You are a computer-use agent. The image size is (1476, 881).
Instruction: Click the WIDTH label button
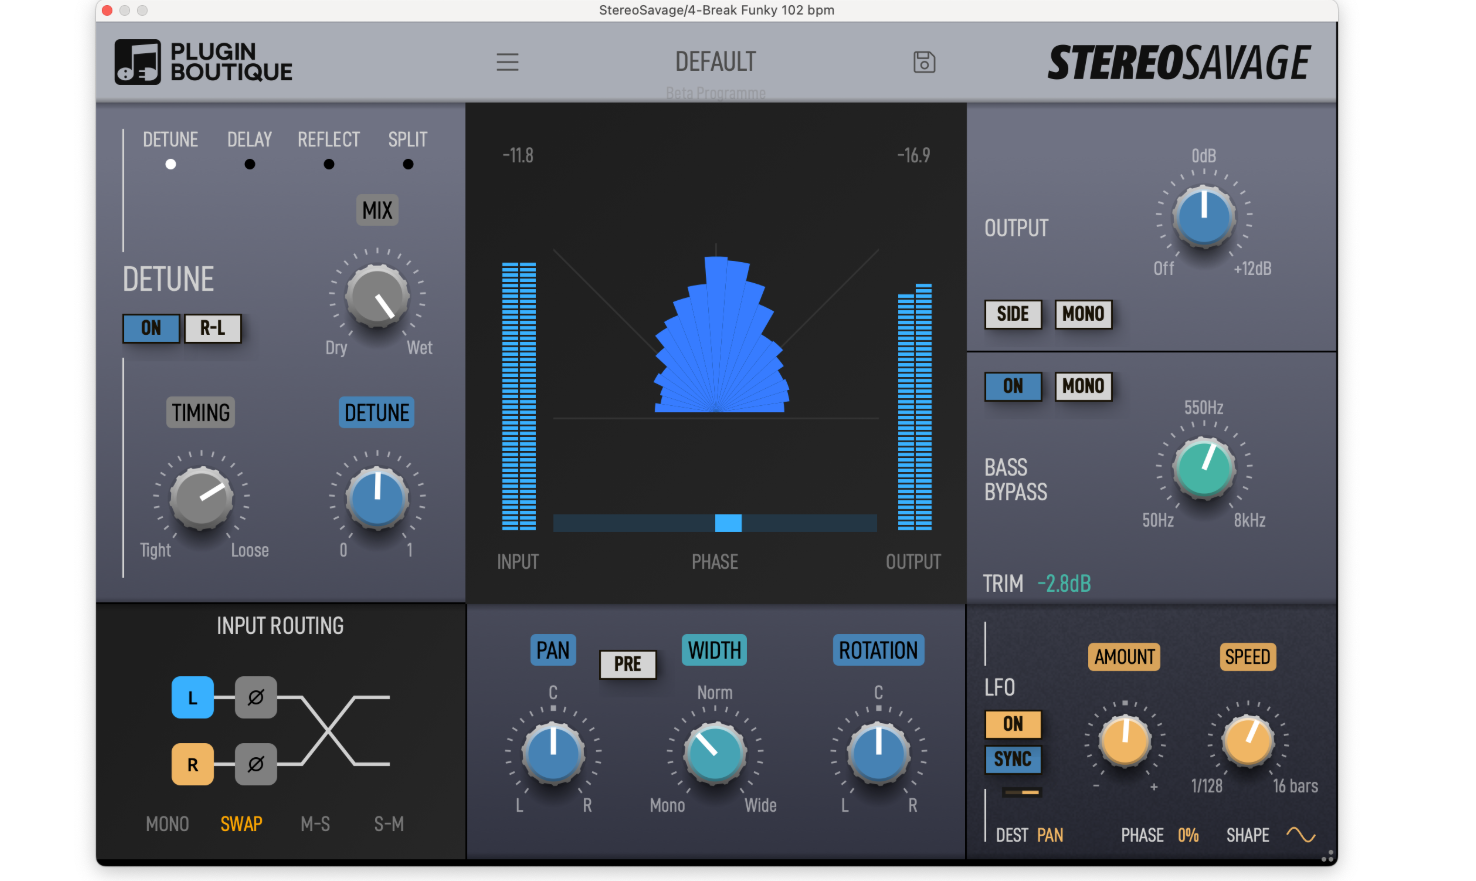715,650
